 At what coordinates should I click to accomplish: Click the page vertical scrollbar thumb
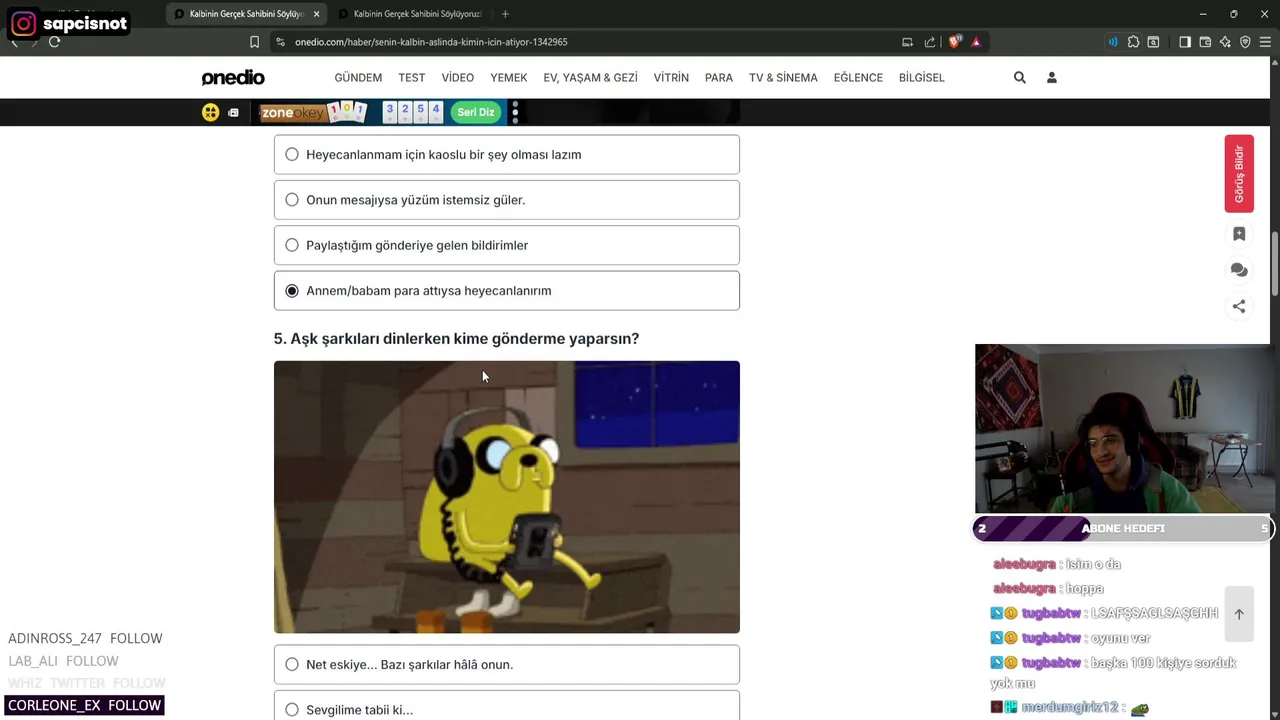[1275, 263]
